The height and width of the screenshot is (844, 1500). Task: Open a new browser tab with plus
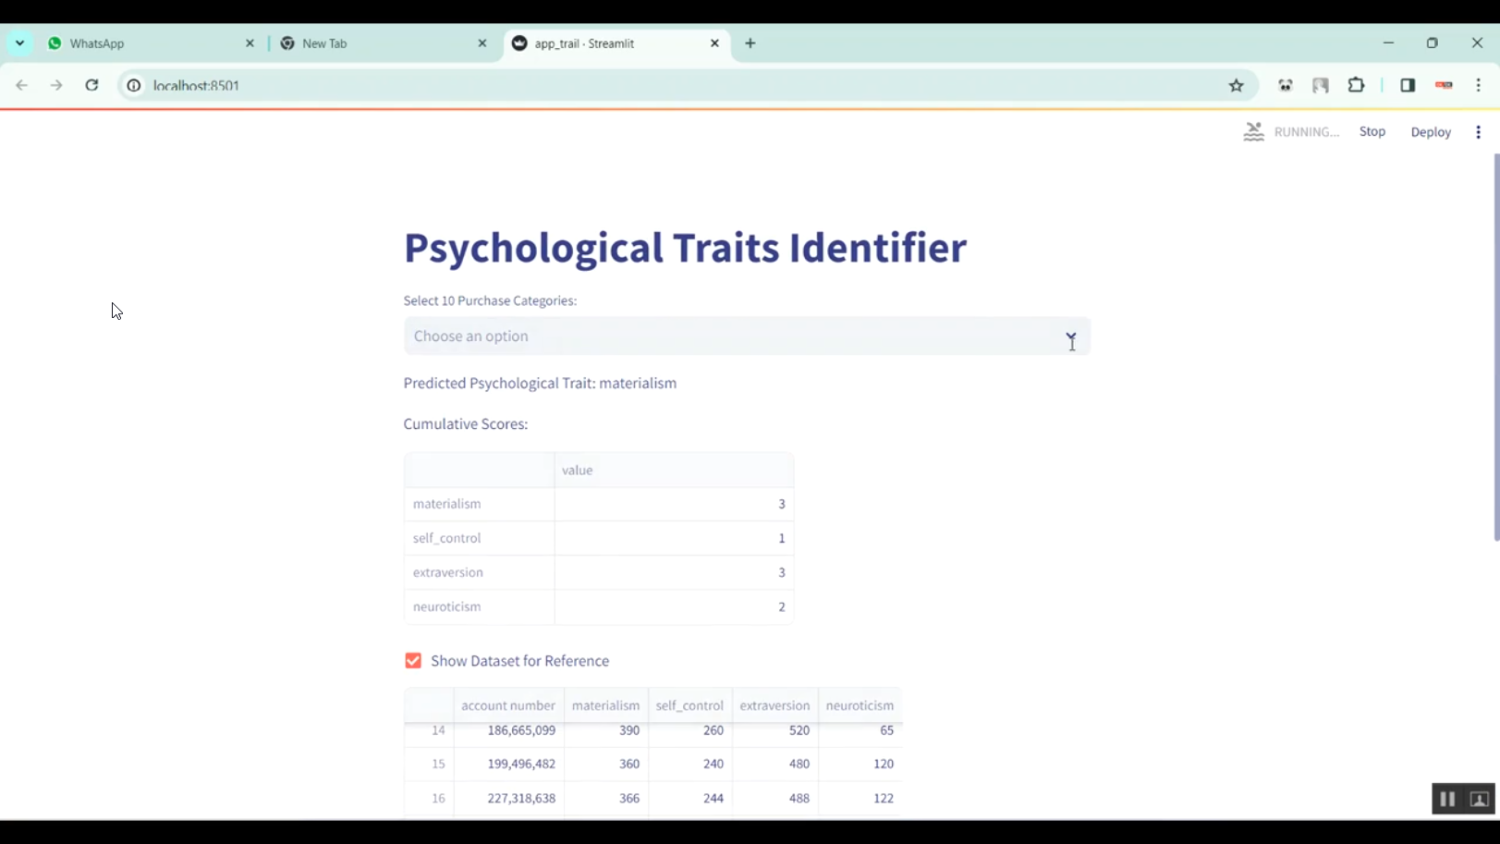click(x=750, y=43)
